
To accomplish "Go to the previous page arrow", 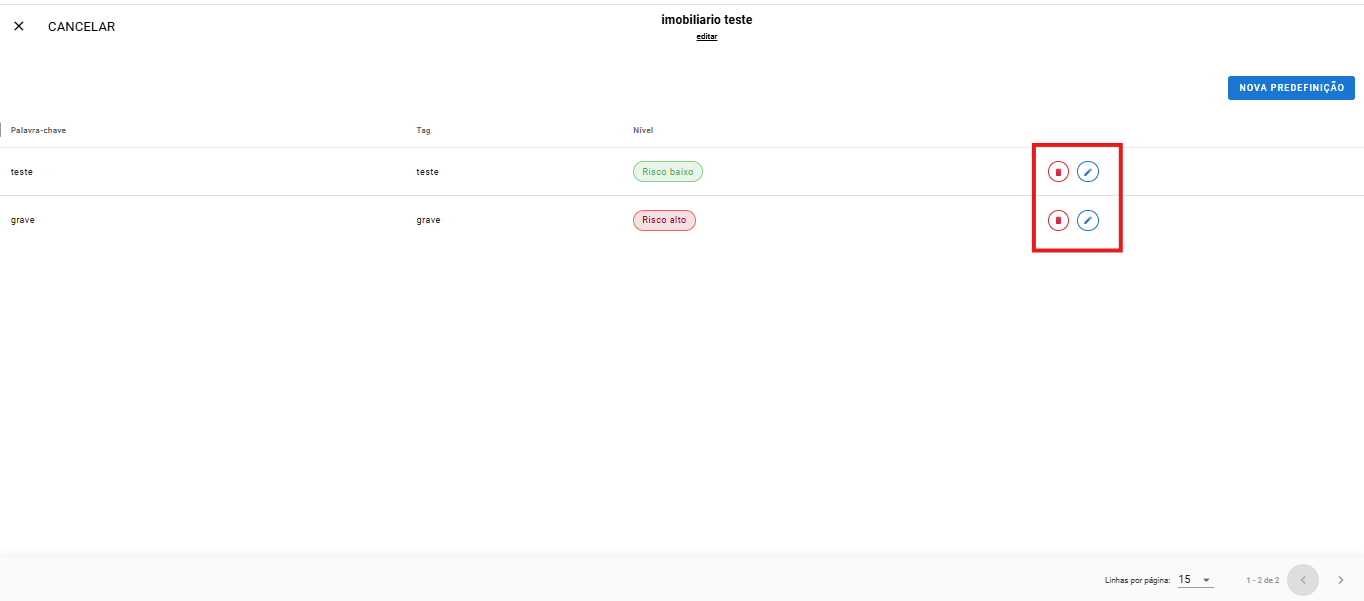I will (1303, 580).
